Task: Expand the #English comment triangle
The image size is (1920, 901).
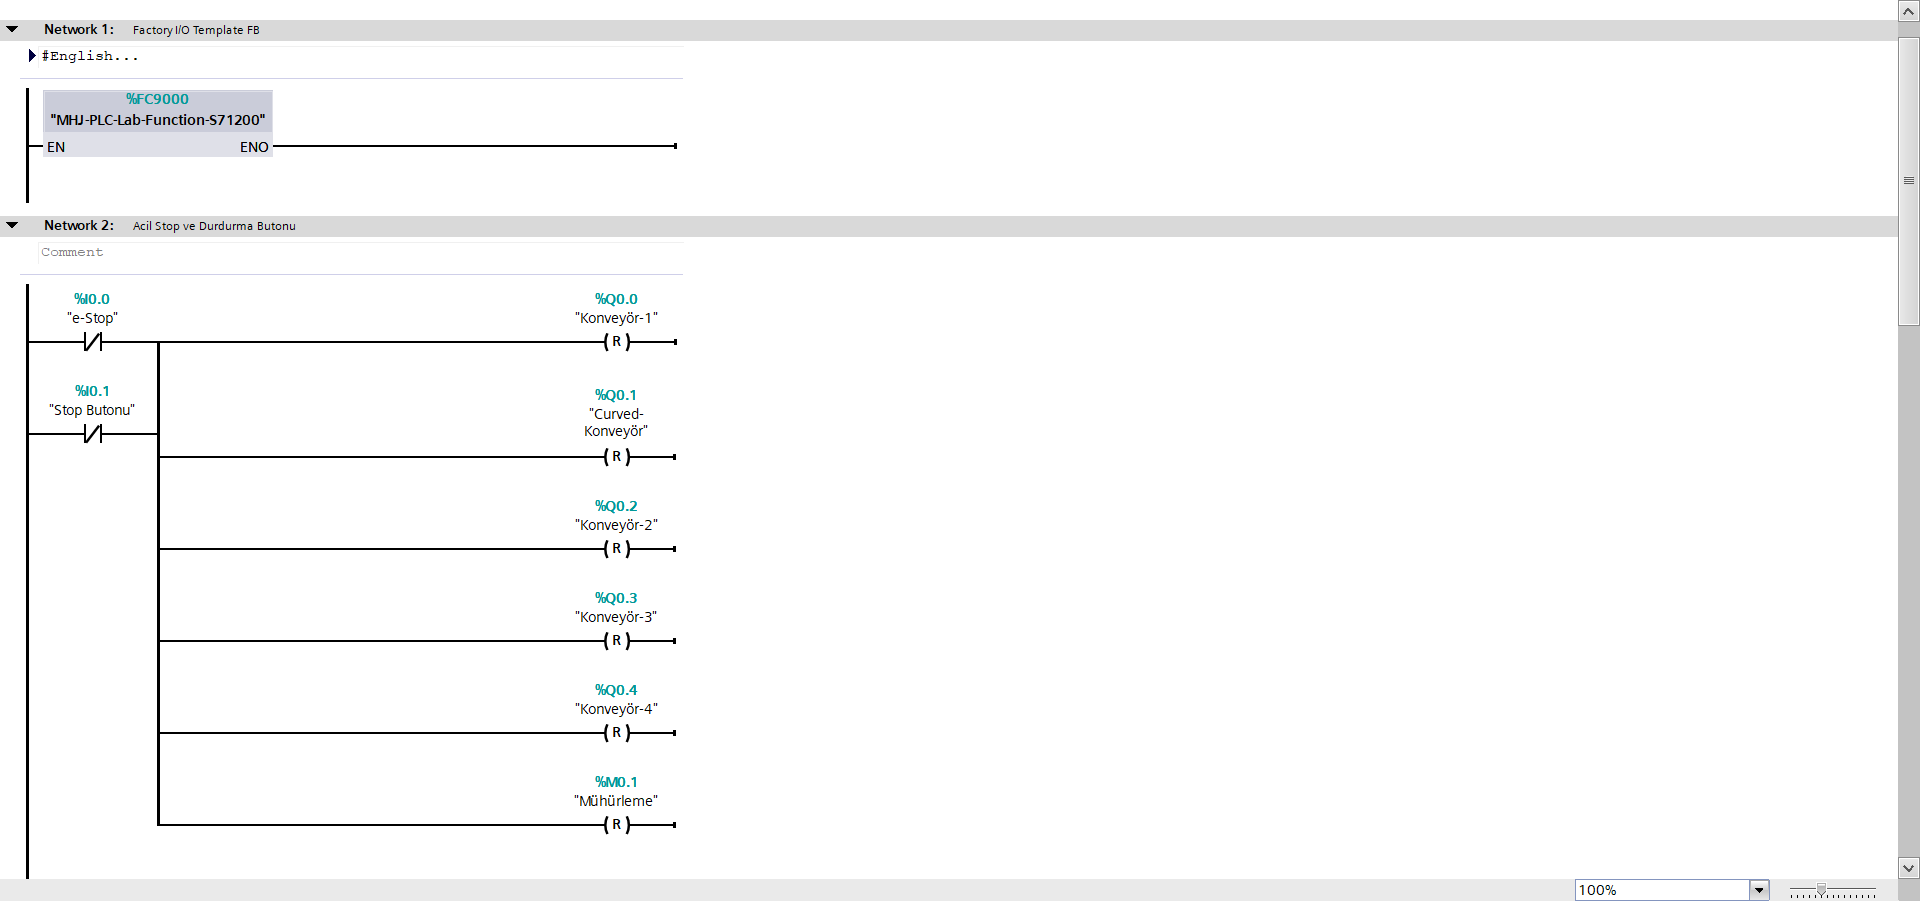Action: (32, 56)
